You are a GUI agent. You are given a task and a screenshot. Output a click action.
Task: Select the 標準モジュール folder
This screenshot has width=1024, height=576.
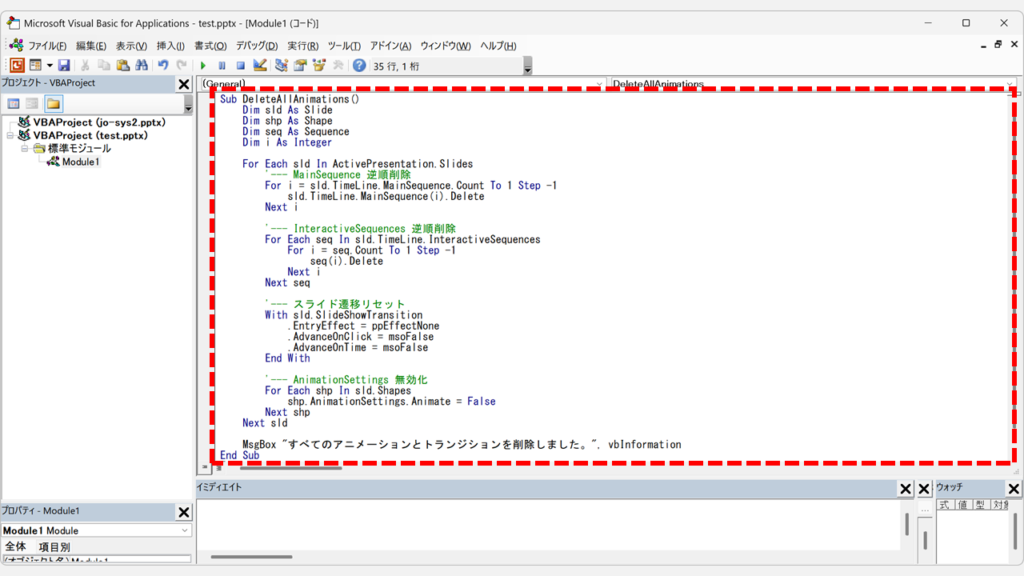coord(79,148)
